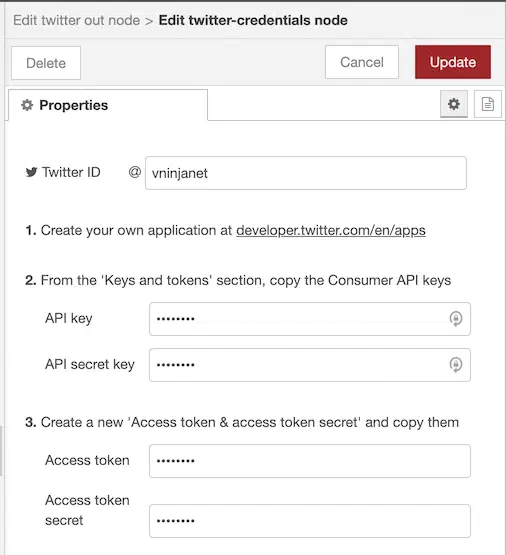The height and width of the screenshot is (555, 506).
Task: Focus the Twitter ID input field
Action: click(306, 173)
